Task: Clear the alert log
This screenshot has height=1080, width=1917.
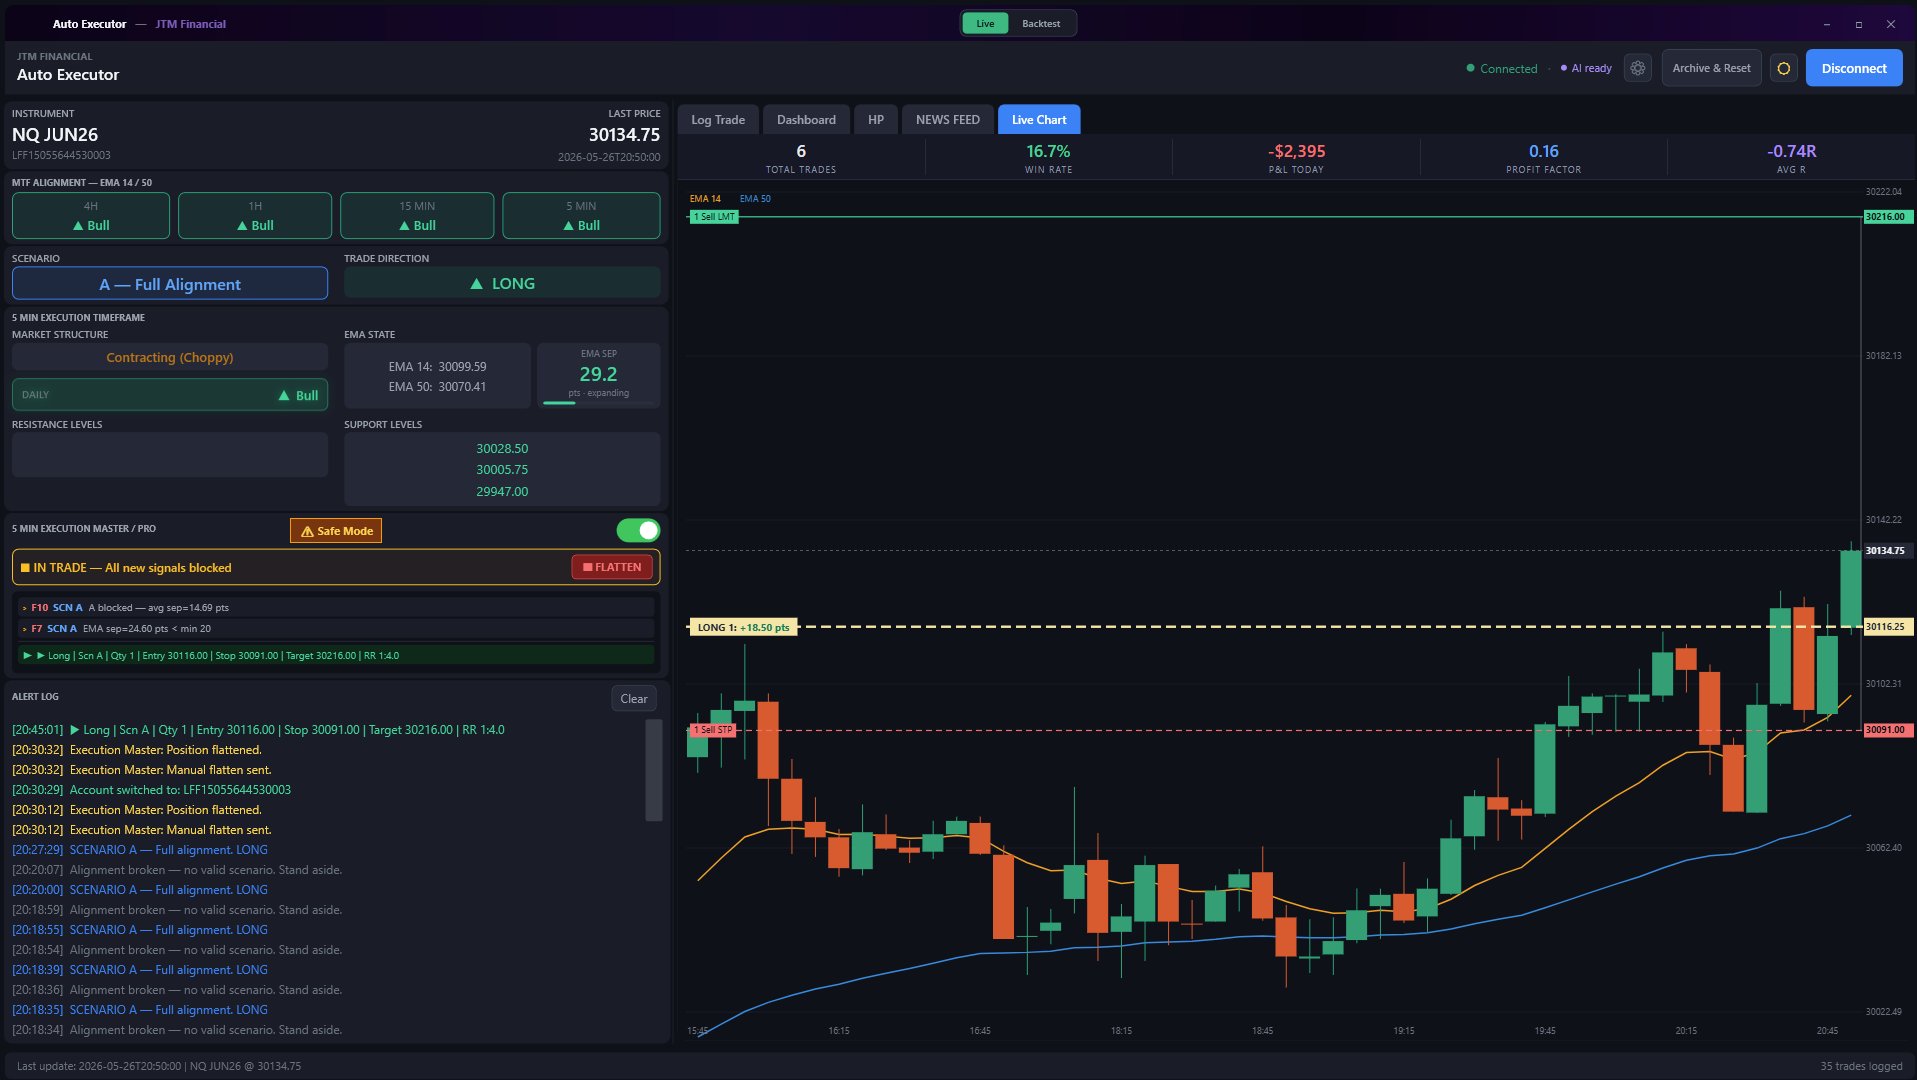Action: (x=634, y=699)
